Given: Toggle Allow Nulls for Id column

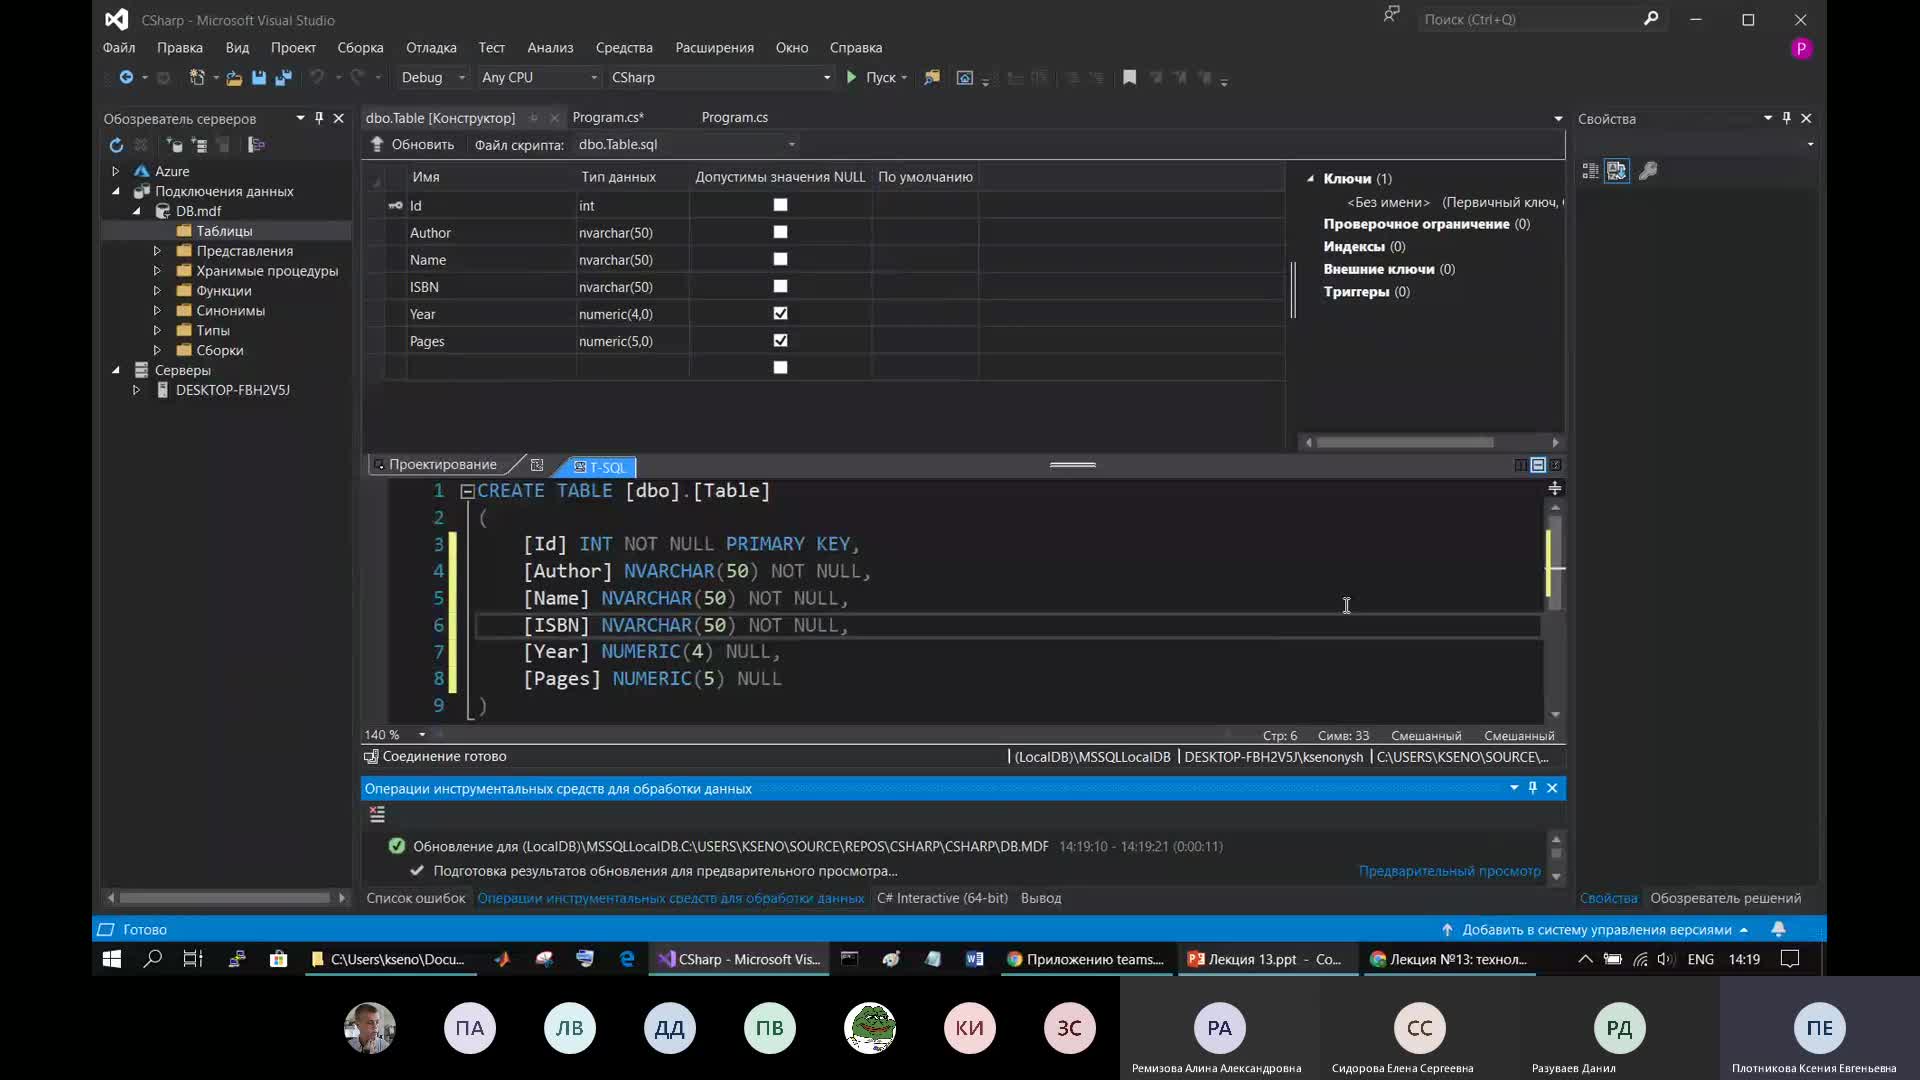Looking at the screenshot, I should pyautogui.click(x=781, y=205).
